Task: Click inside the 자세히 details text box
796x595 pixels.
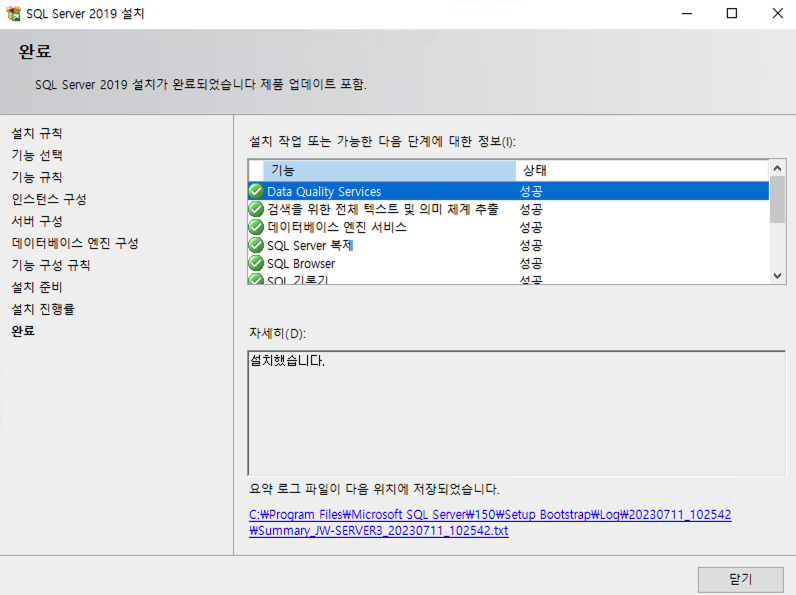Action: click(517, 413)
